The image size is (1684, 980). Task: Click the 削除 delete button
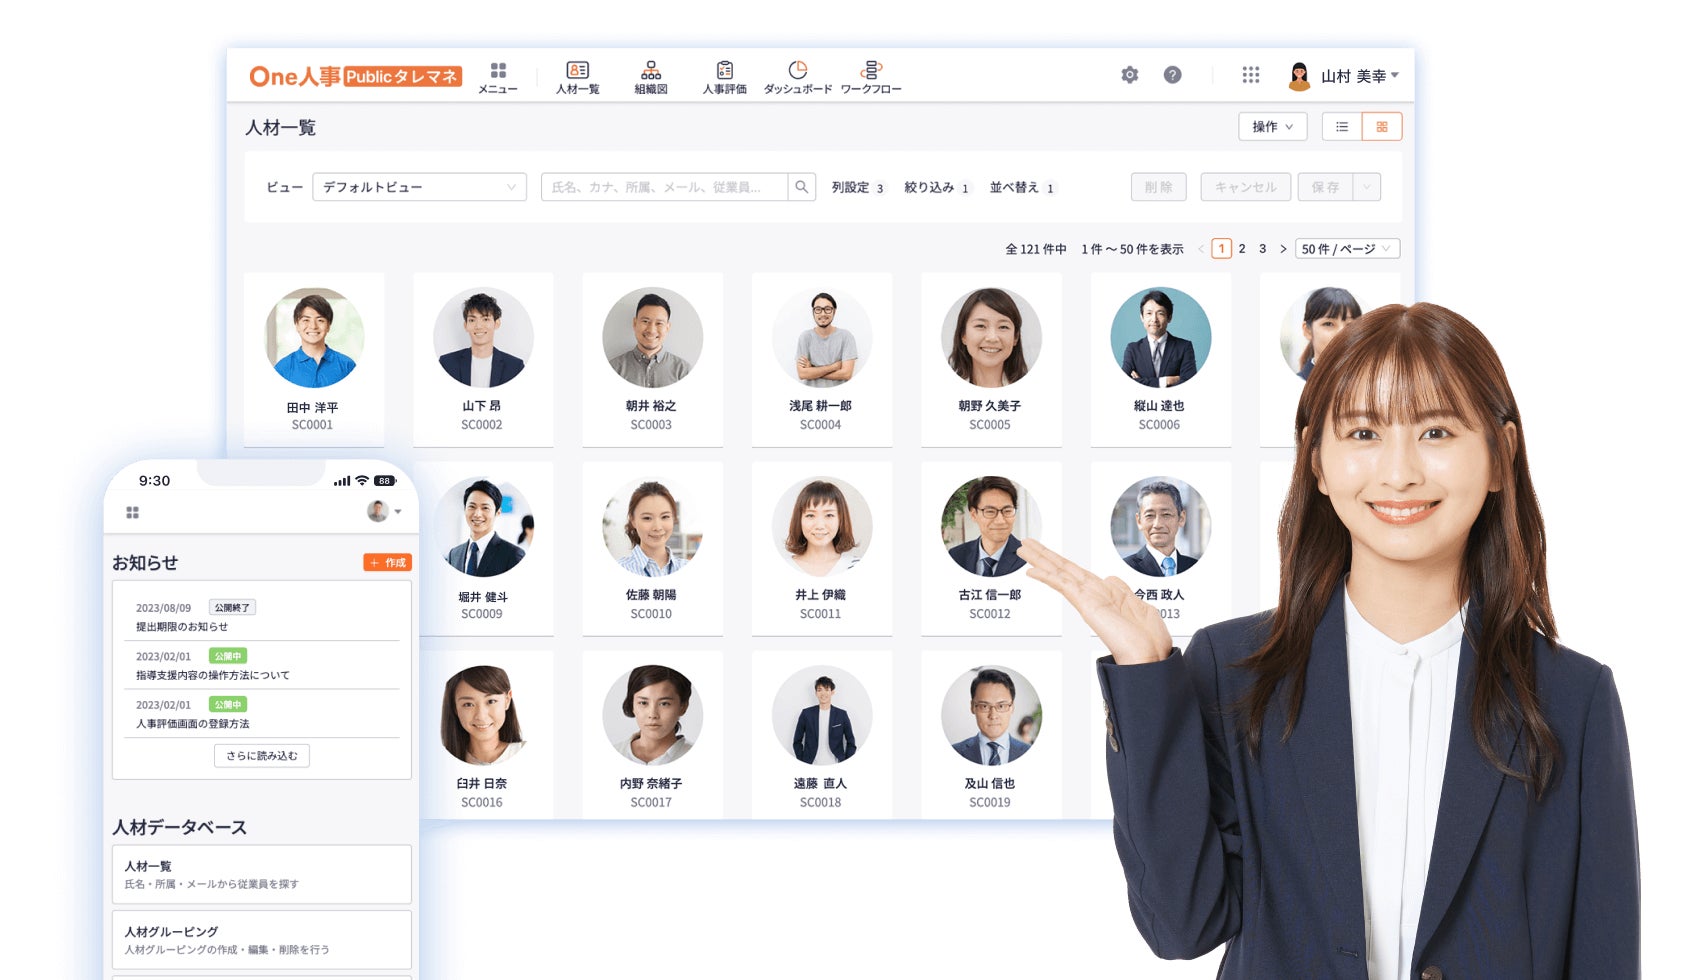pos(1159,187)
